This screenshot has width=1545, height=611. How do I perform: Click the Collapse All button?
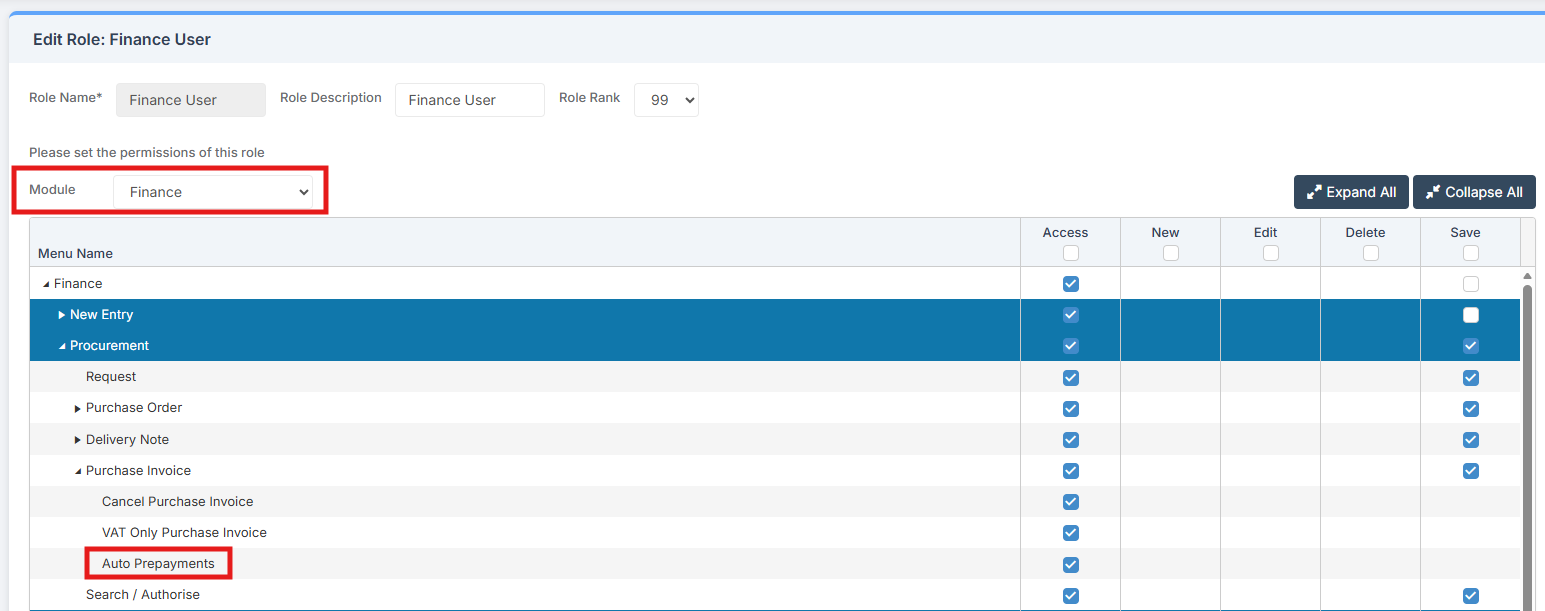(x=1473, y=192)
